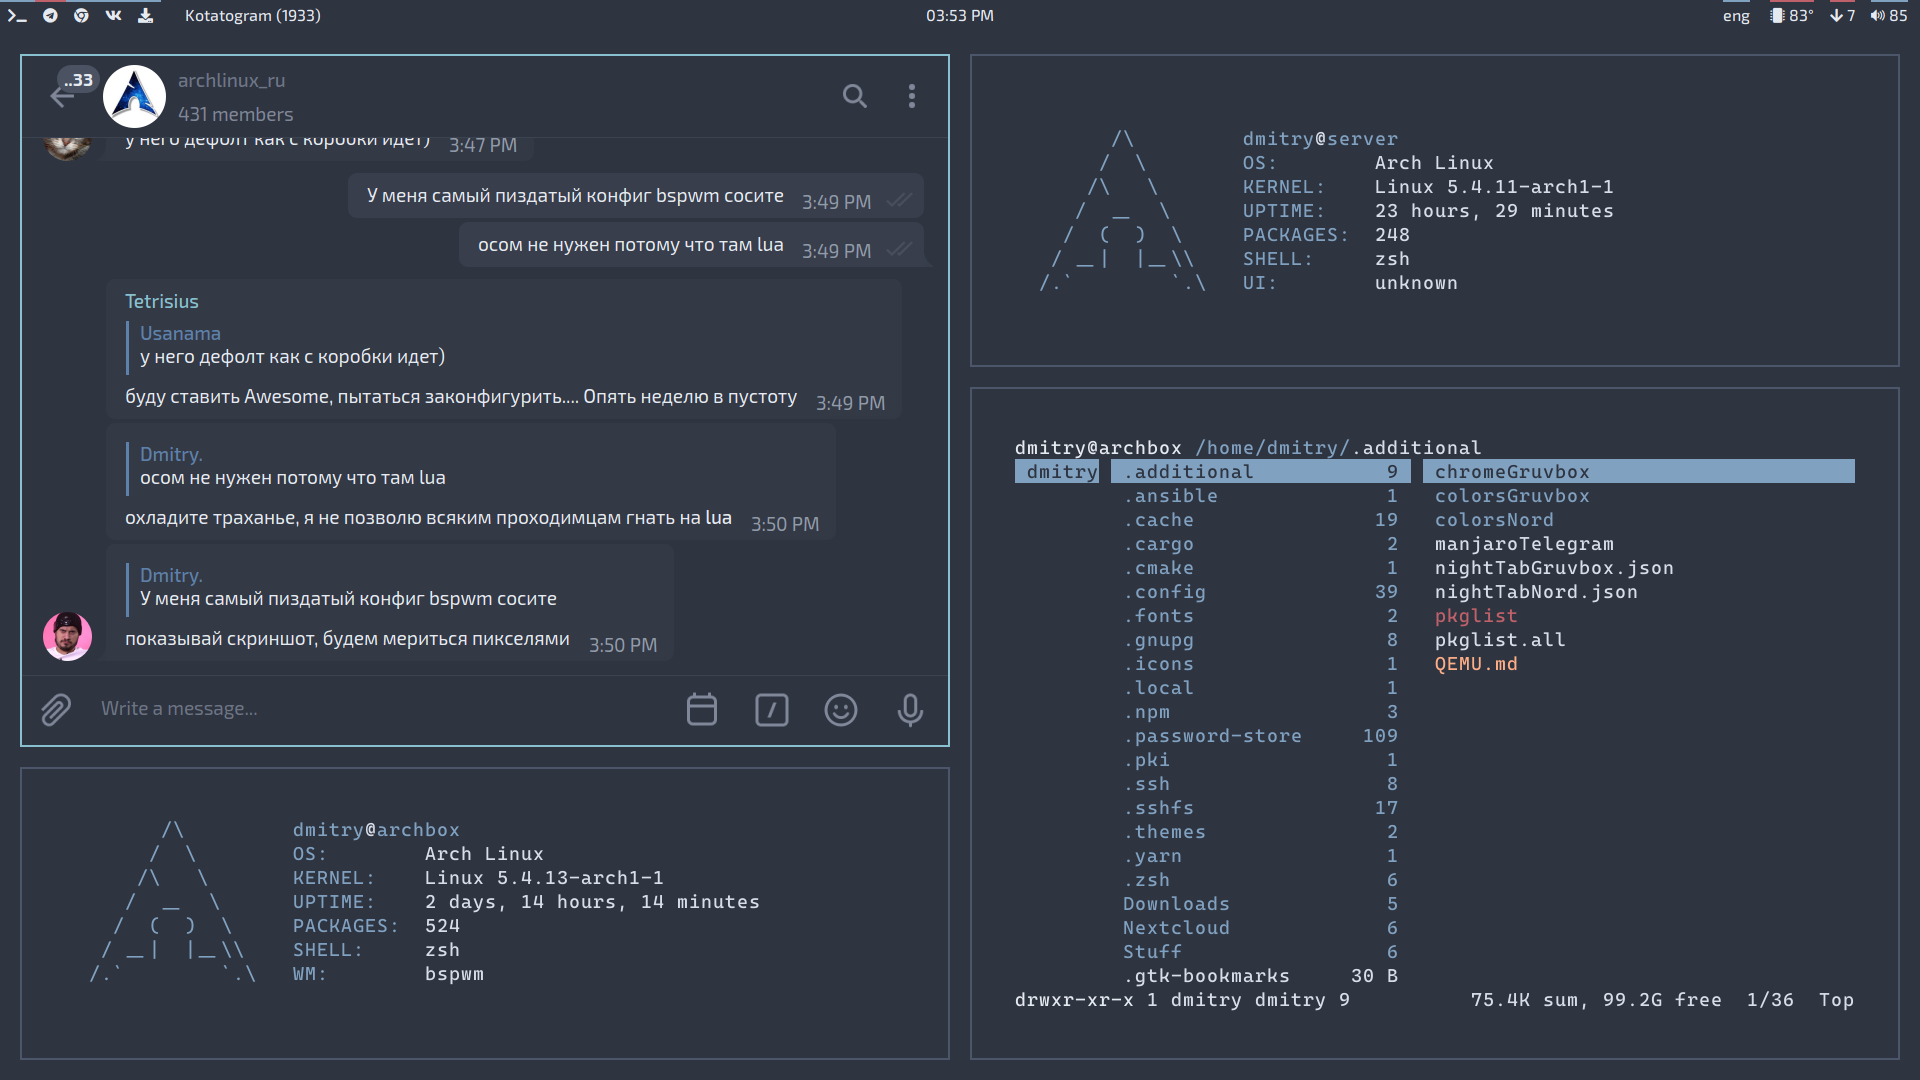1920x1080 pixels.
Task: Click the archlinux_ru chat title
Action: pyautogui.click(x=231, y=80)
